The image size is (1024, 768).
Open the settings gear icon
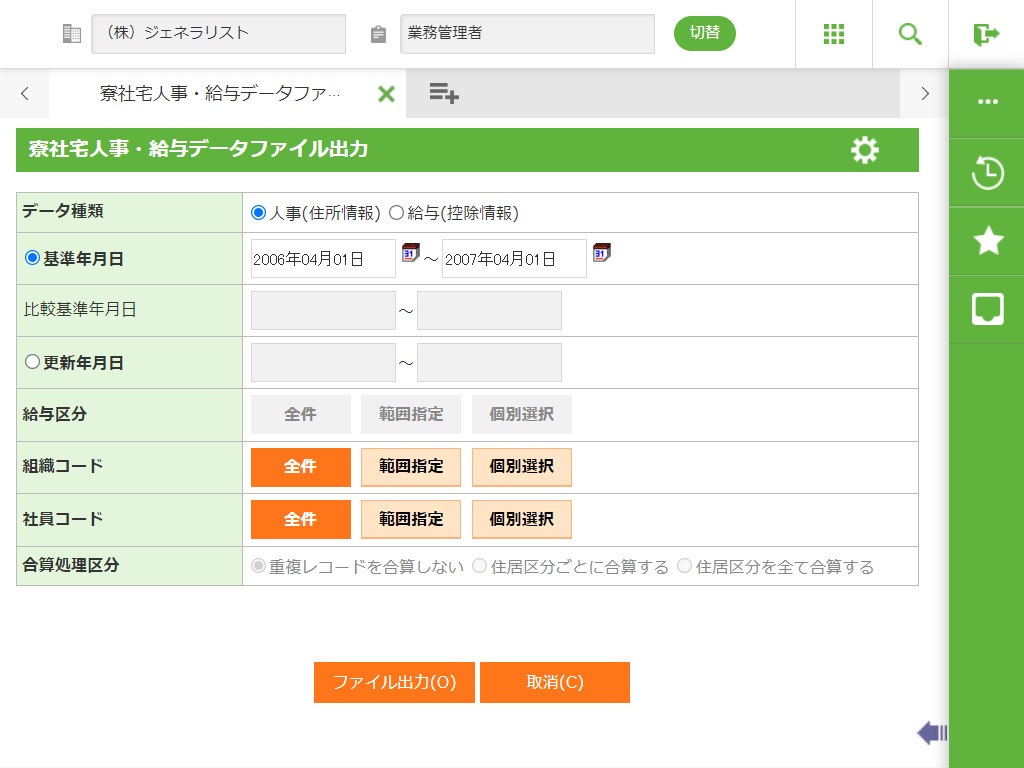click(x=865, y=150)
